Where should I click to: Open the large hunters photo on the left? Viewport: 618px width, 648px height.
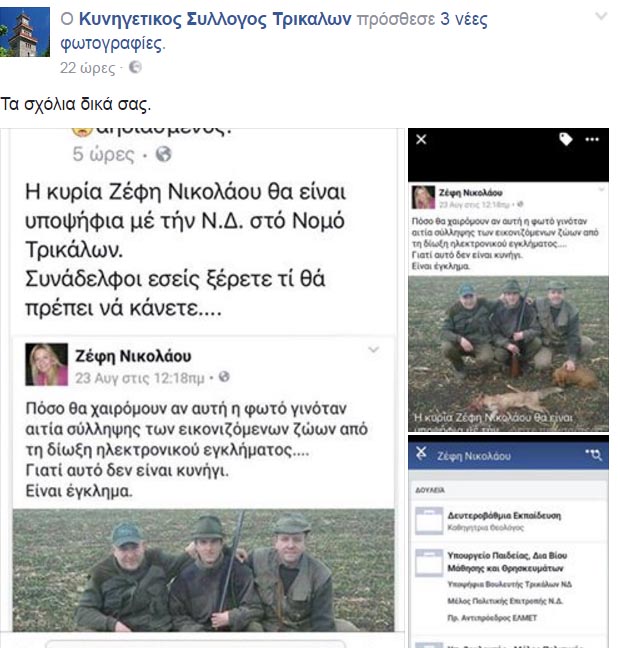203,570
